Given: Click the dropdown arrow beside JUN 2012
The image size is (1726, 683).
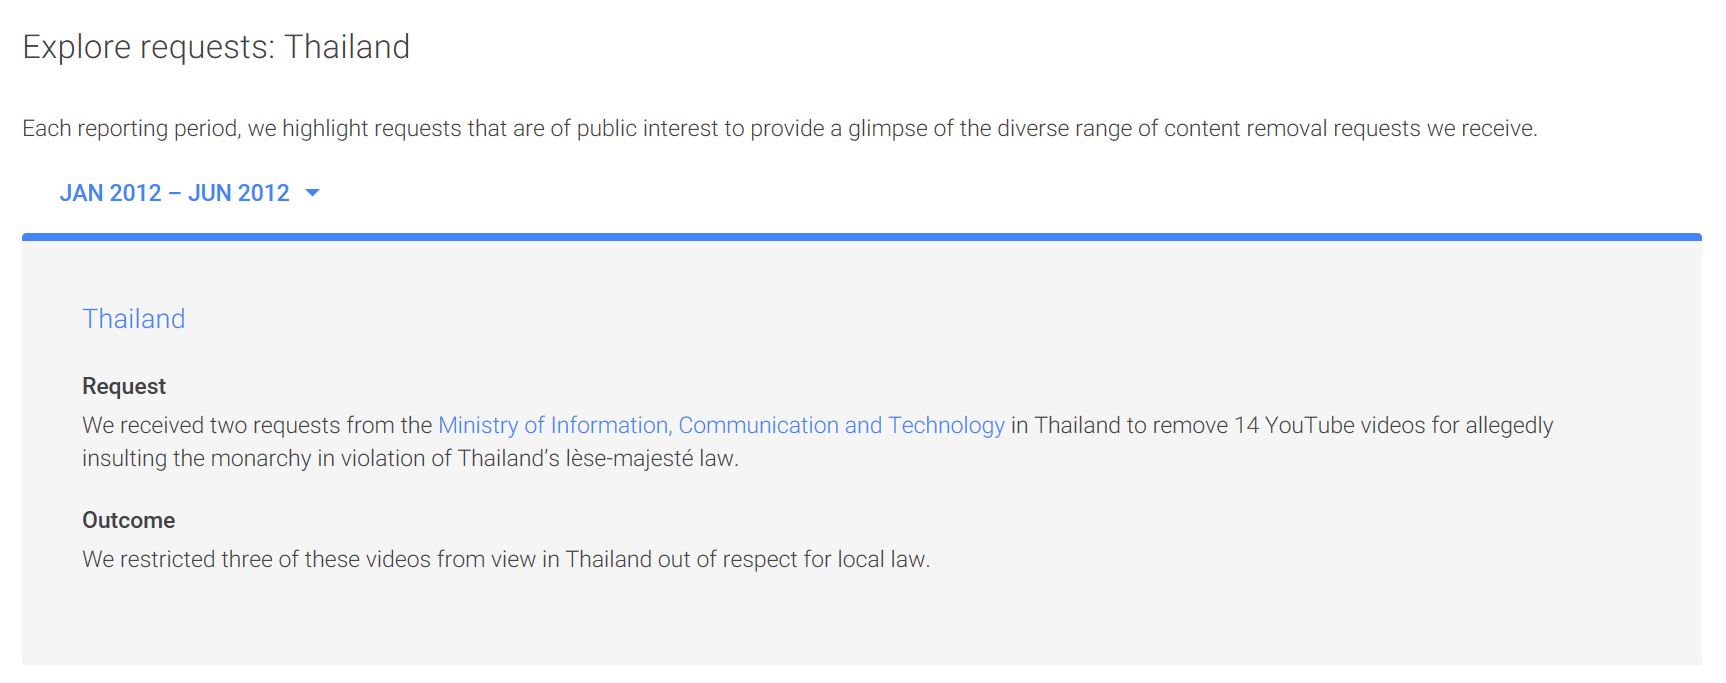Looking at the screenshot, I should 312,193.
